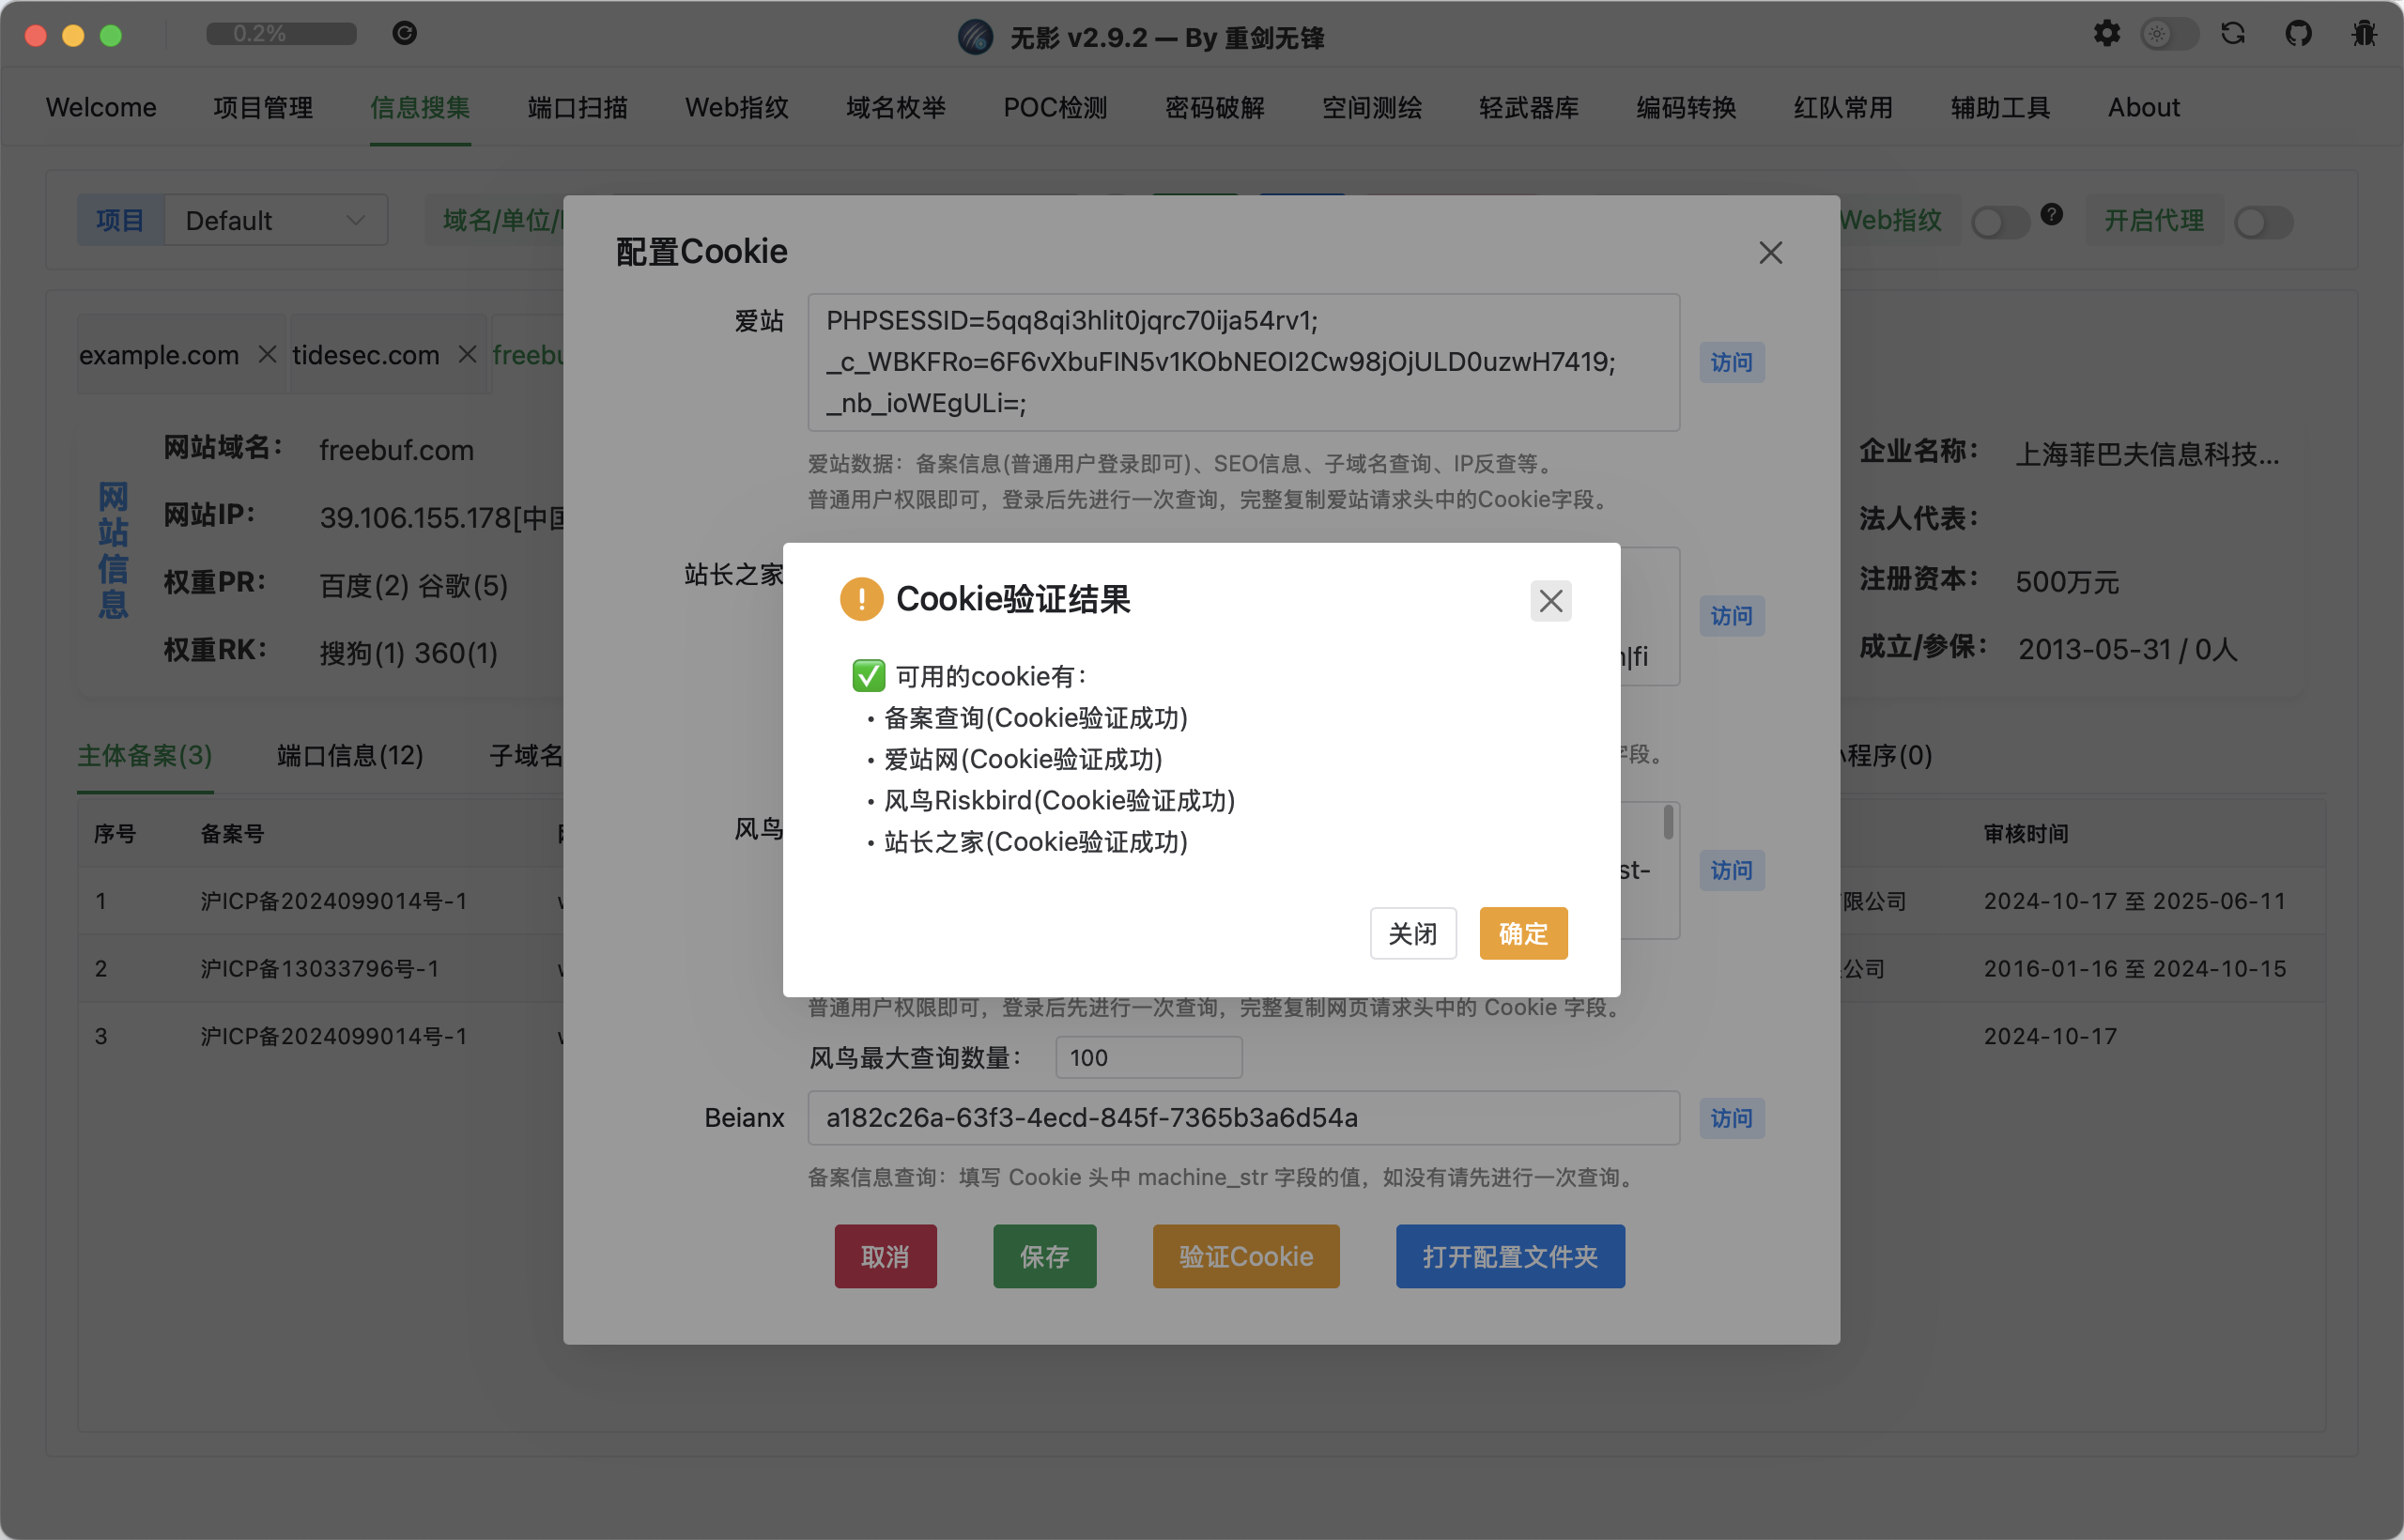Click the circular reload icon beside progress bar

[x=404, y=34]
